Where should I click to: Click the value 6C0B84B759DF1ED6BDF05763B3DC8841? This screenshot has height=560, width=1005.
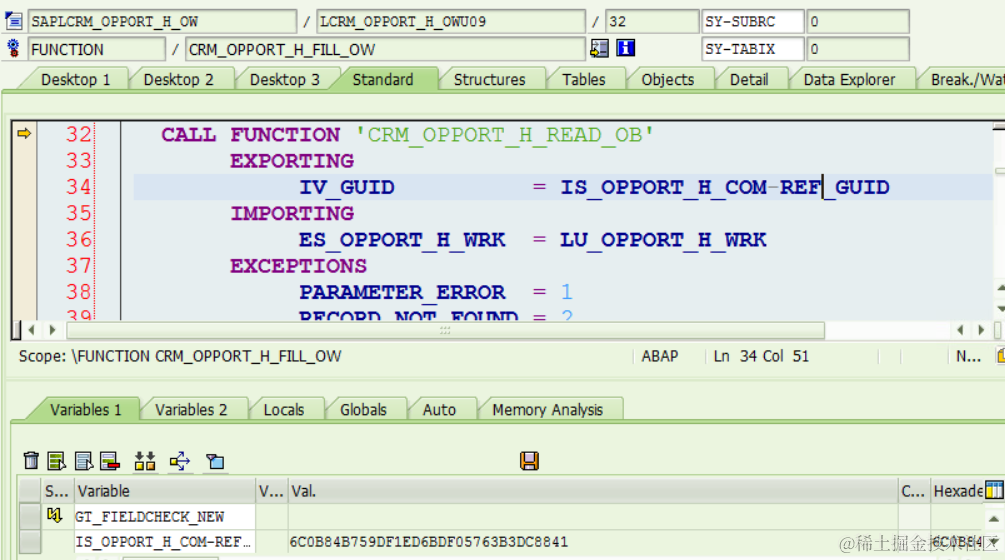pyautogui.click(x=429, y=542)
